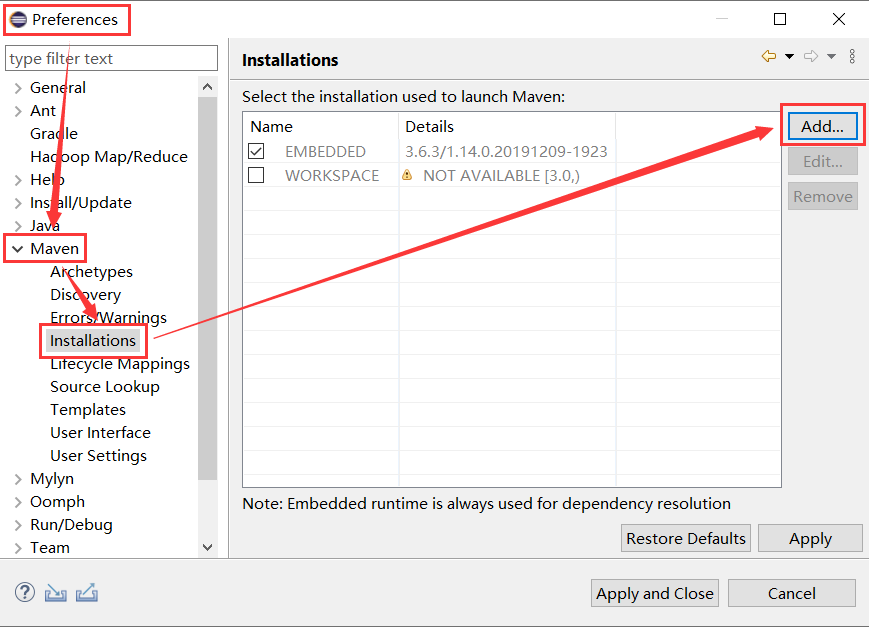
Task: Click the import preferences icon
Action: (x=55, y=593)
